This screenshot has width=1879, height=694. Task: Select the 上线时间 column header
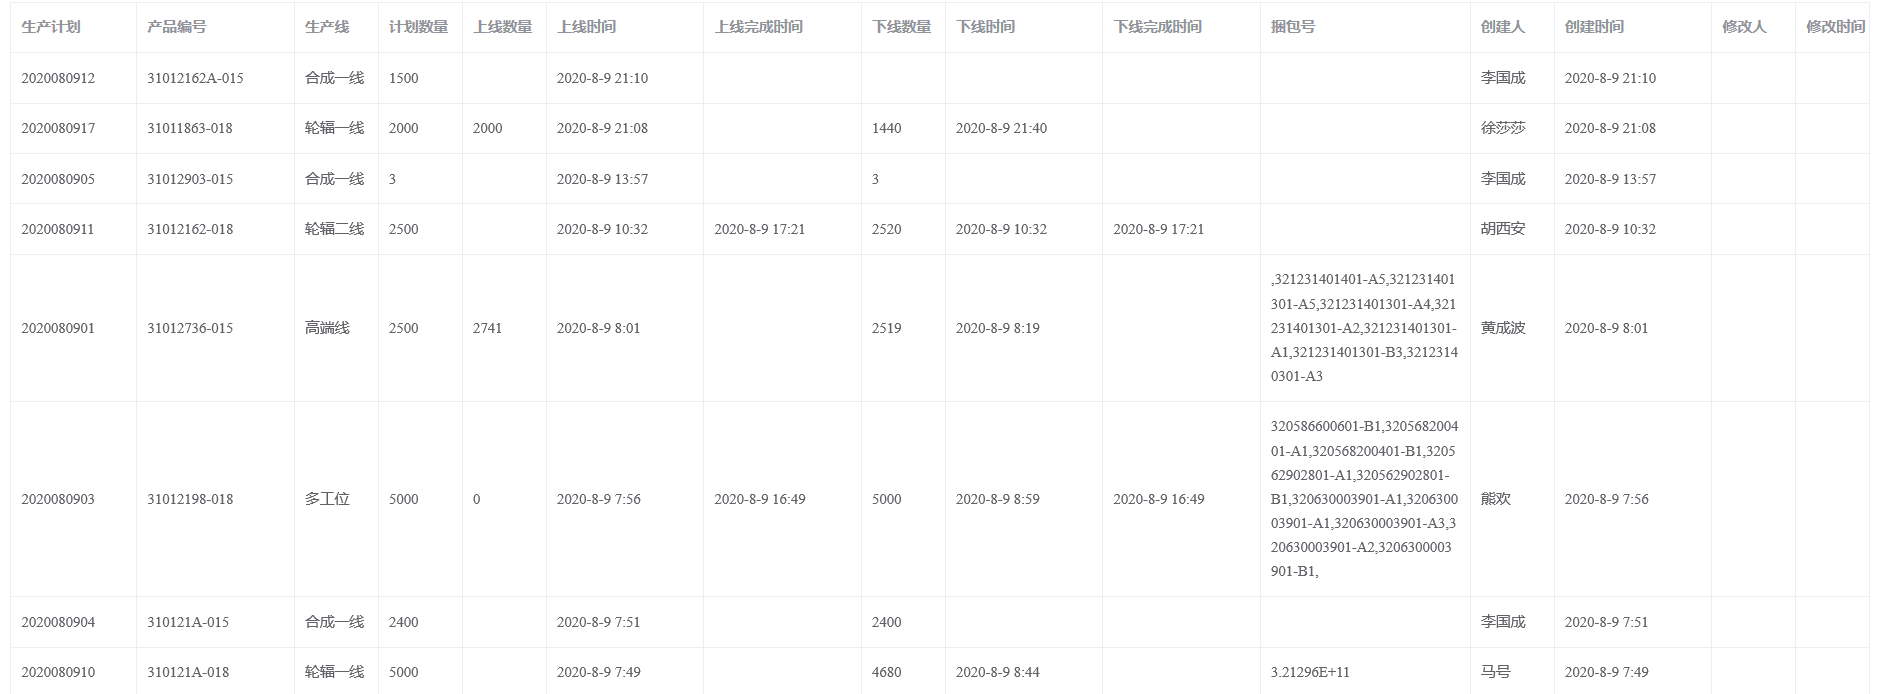[x=587, y=27]
